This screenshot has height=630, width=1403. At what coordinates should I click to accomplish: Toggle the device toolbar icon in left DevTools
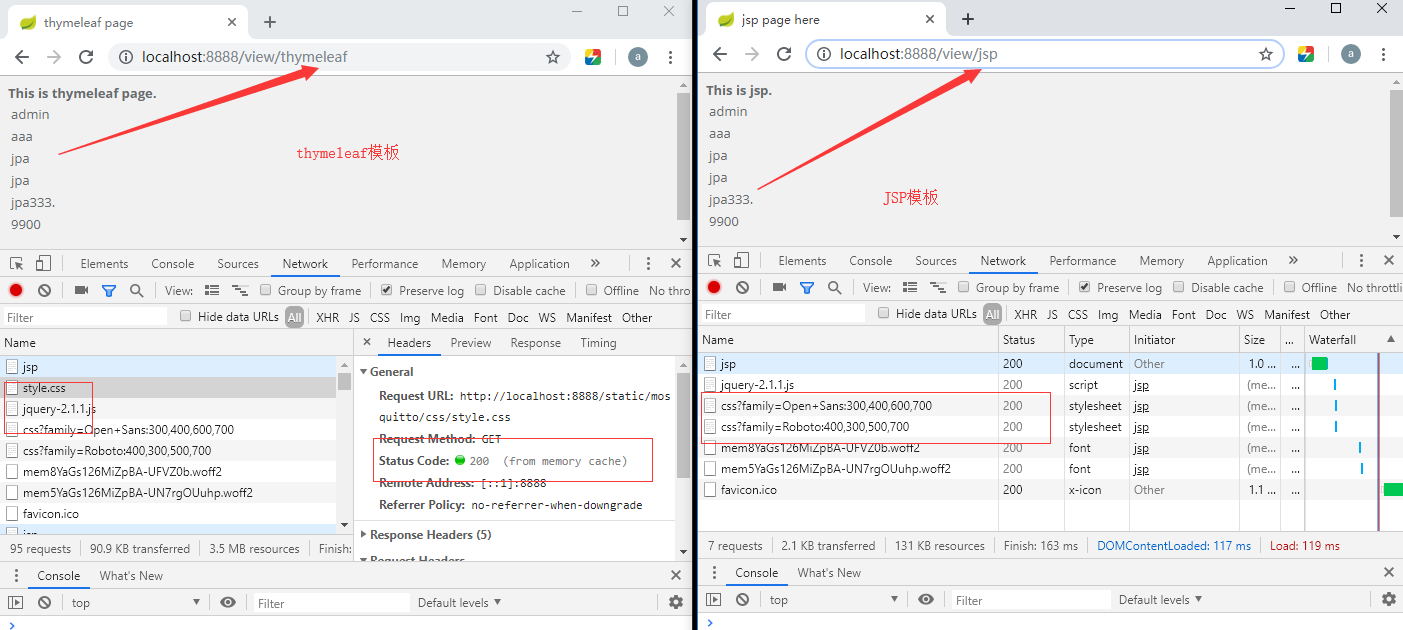(x=43, y=263)
